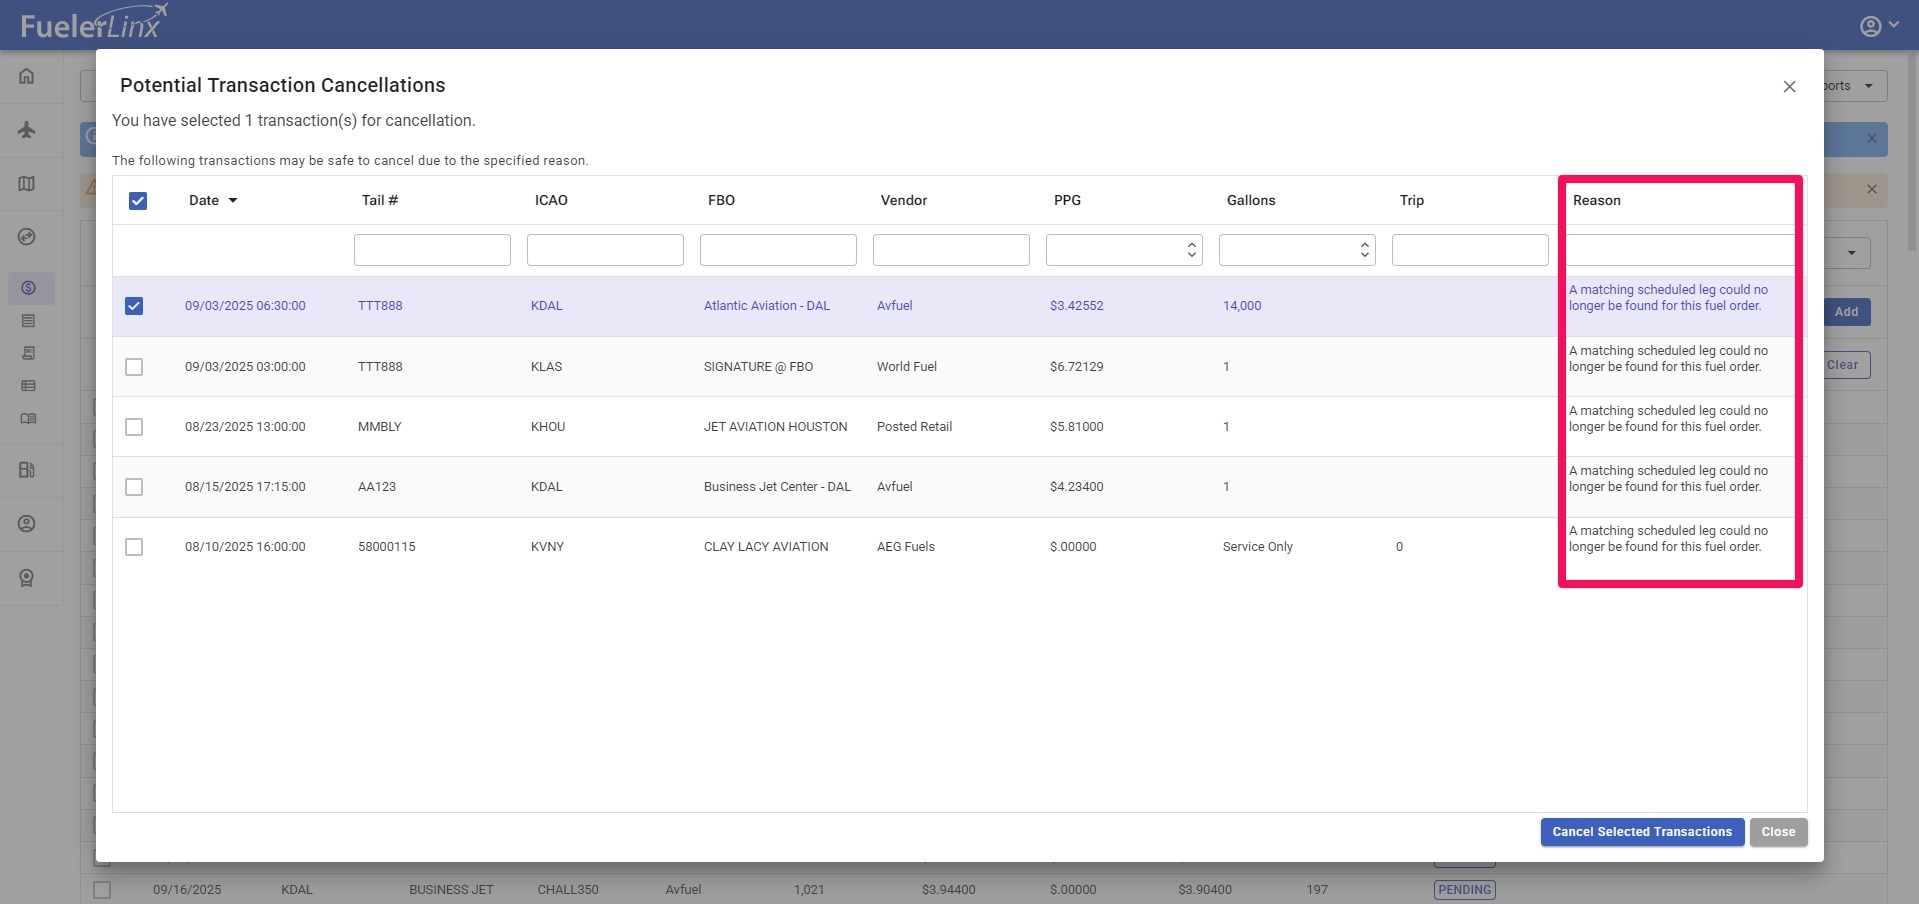Open the user account icon in sidebar
Viewport: 1919px width, 904px height.
[27, 524]
